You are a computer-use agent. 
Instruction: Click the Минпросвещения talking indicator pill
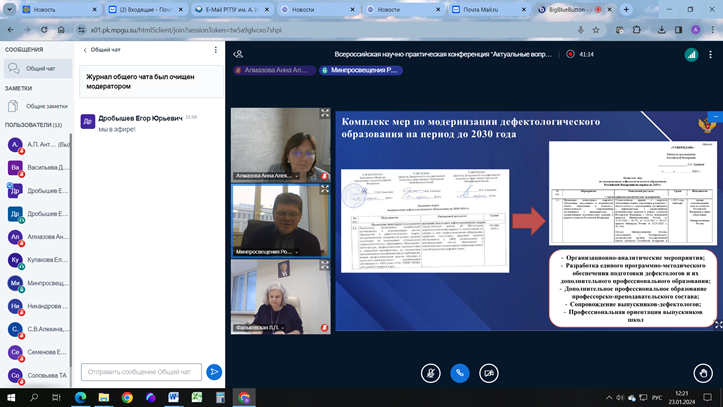point(361,71)
